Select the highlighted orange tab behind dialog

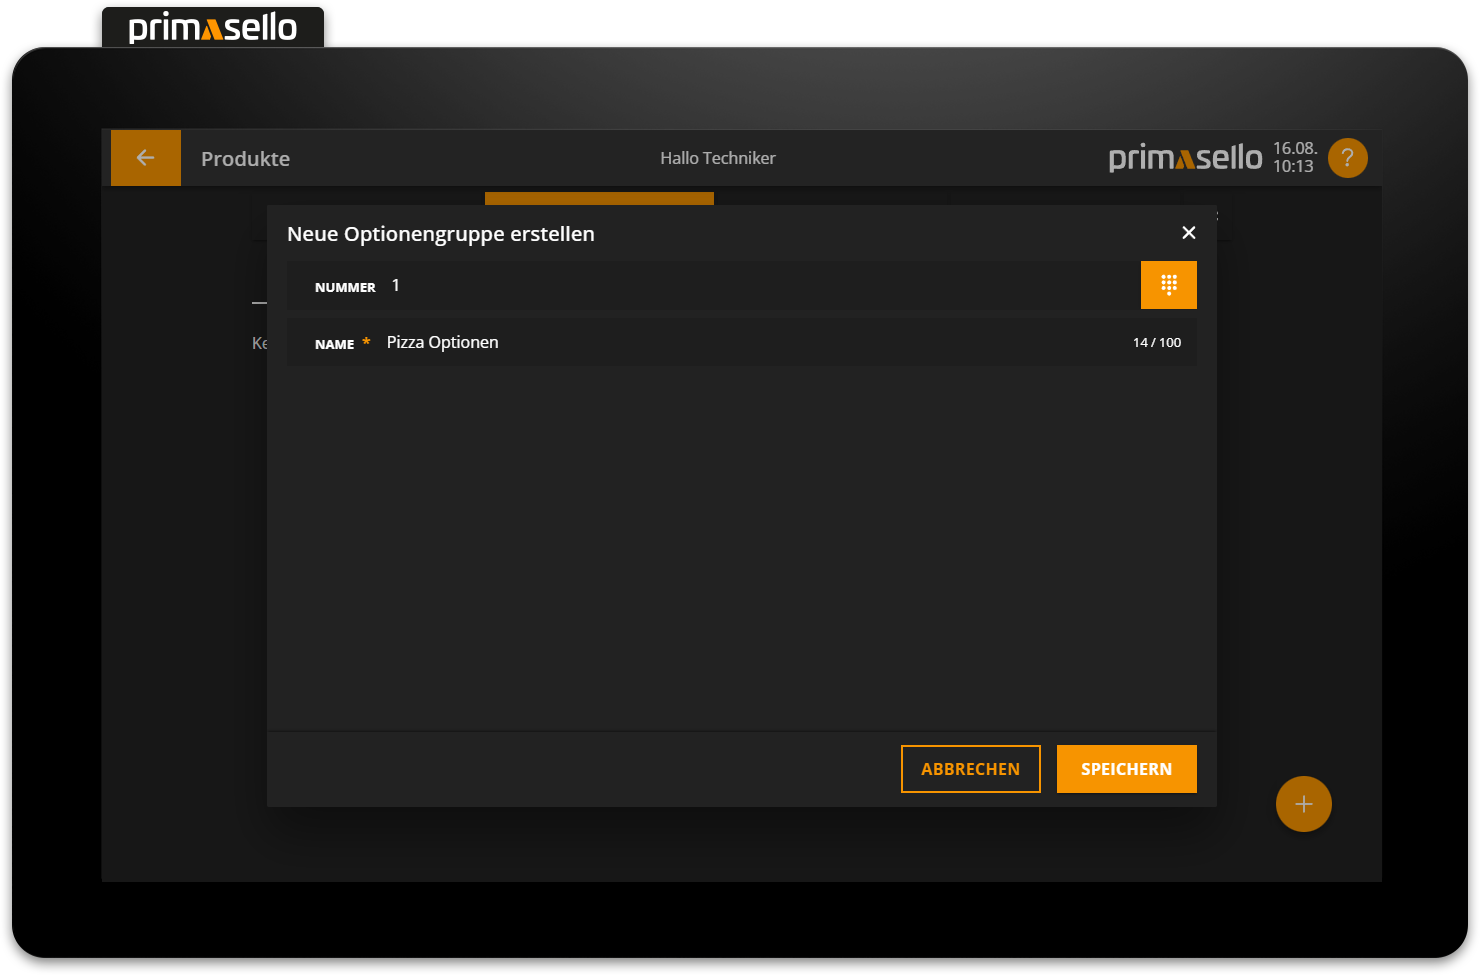pos(599,198)
